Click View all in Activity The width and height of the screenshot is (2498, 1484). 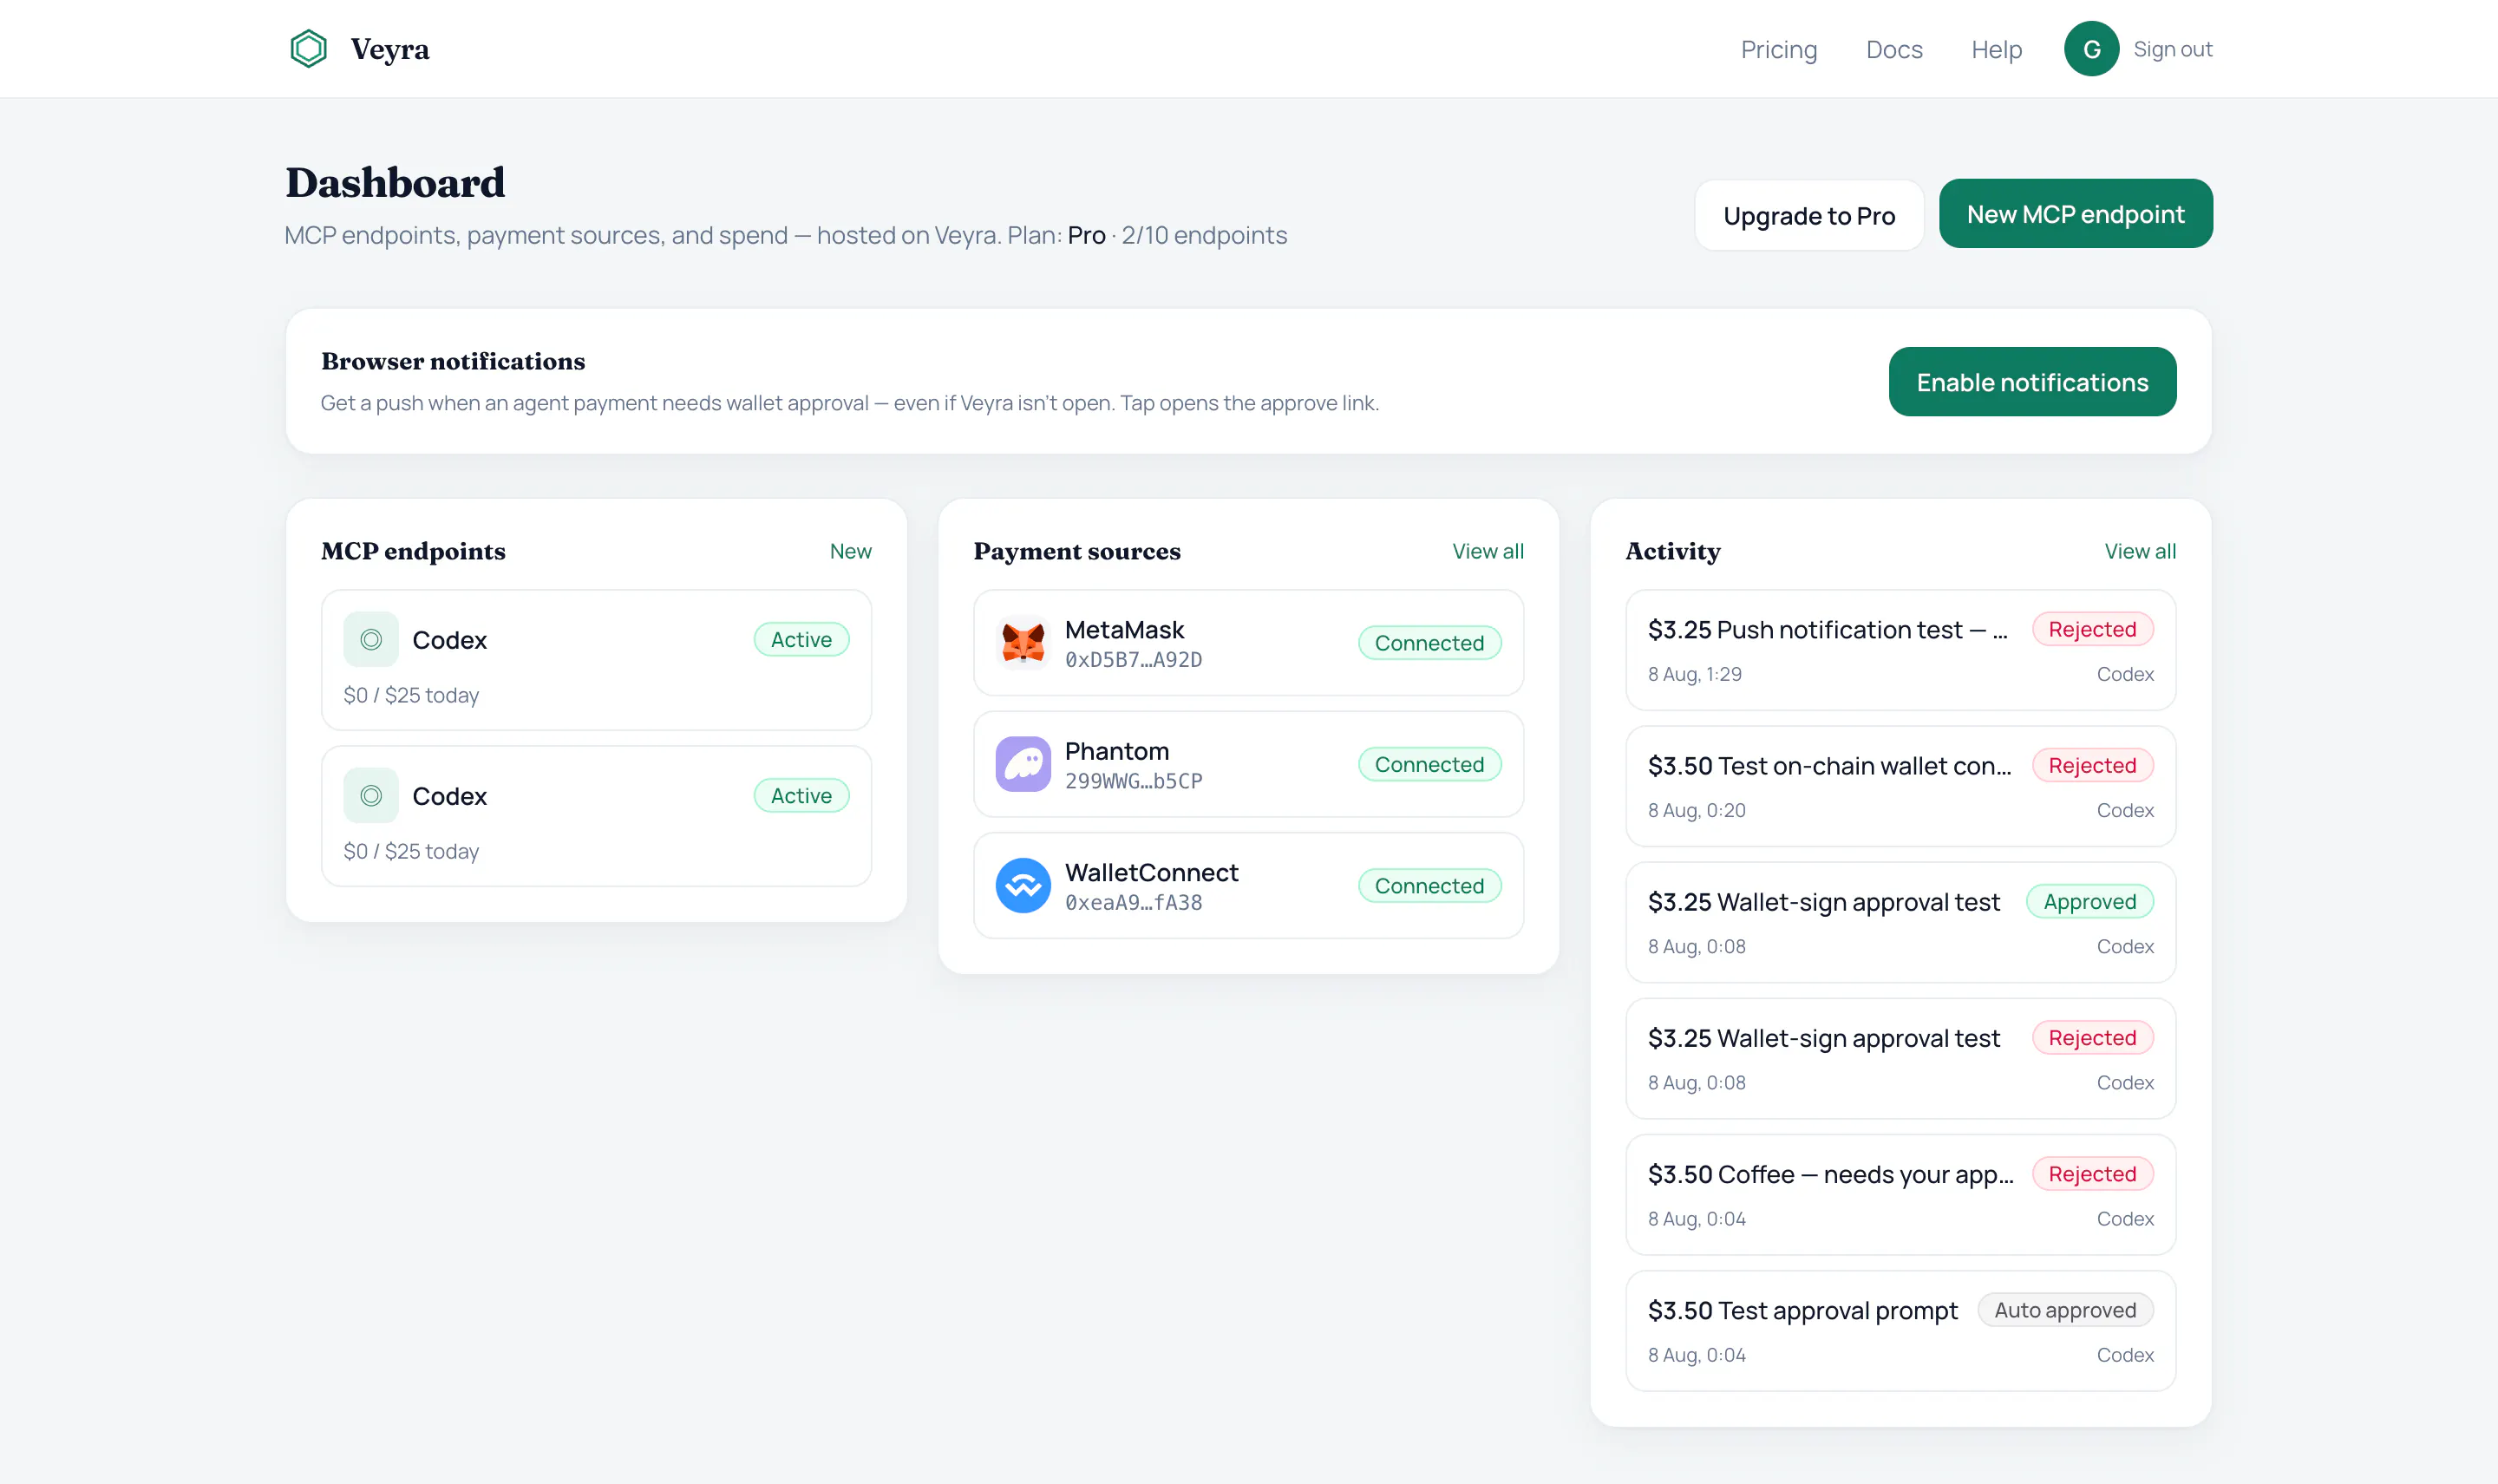coord(2139,551)
